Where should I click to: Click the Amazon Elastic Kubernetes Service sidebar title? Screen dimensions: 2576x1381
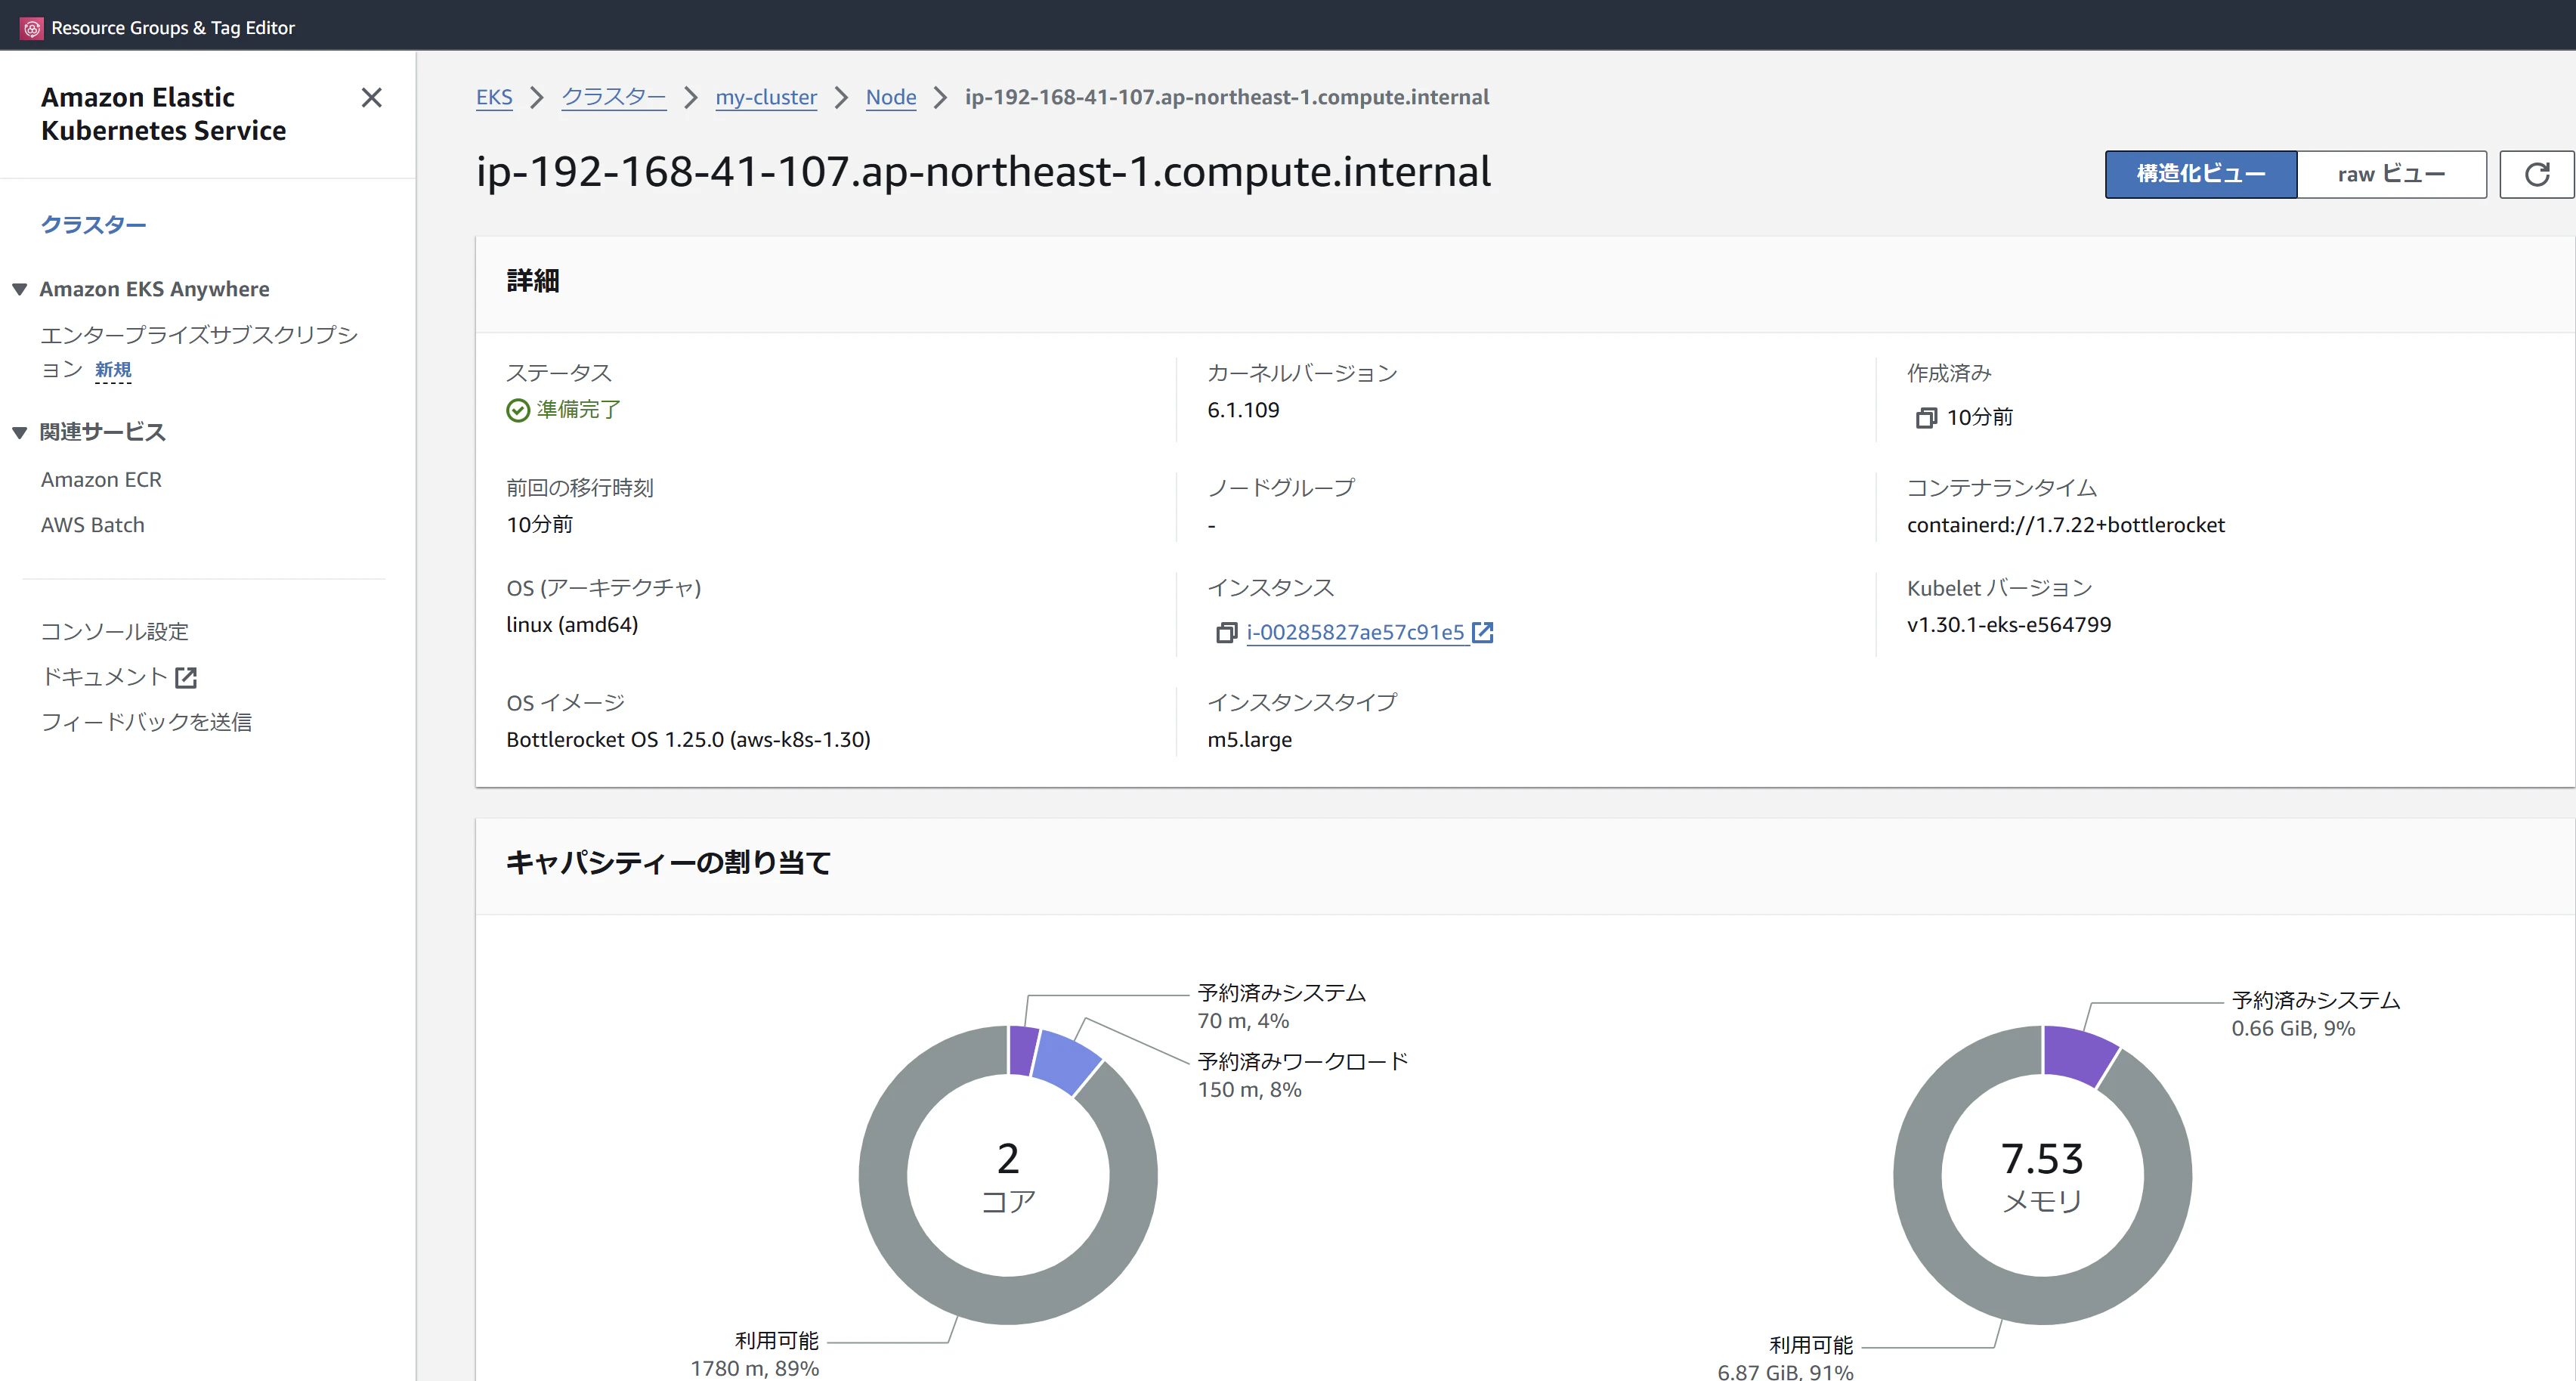(163, 114)
